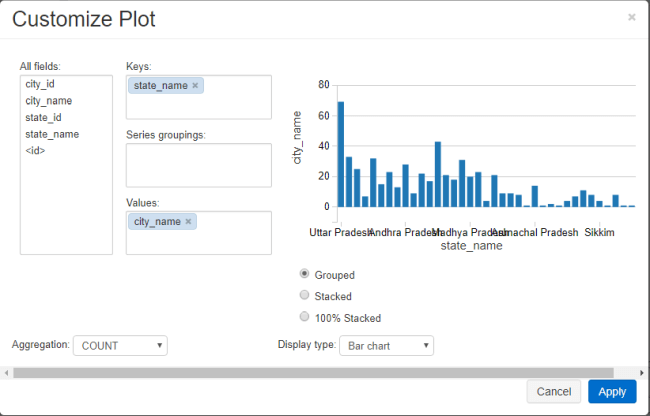Image resolution: width=650 pixels, height=416 pixels.
Task: Click inside Series groupings box
Action: (x=199, y=165)
